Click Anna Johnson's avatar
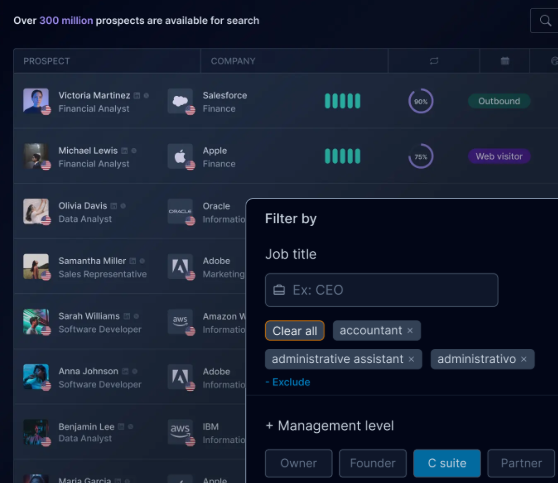Viewport: 558px width, 483px height. 36,377
